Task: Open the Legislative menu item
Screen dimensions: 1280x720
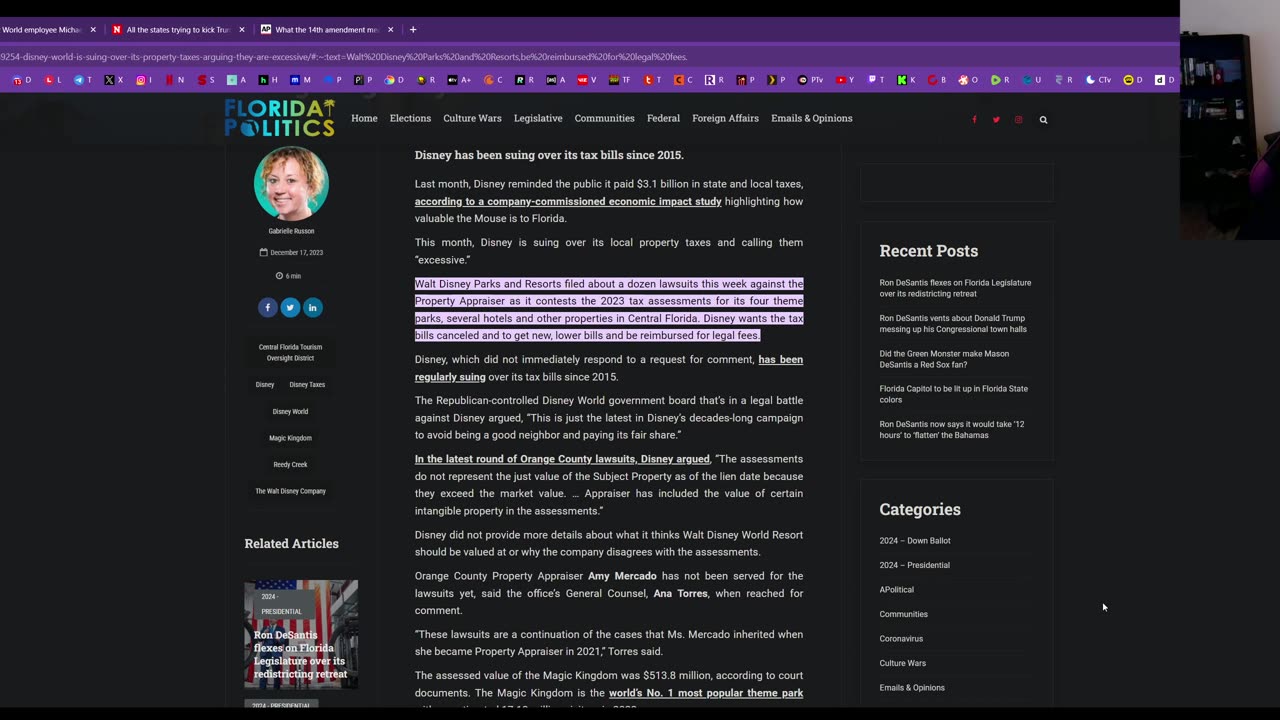Action: point(538,118)
